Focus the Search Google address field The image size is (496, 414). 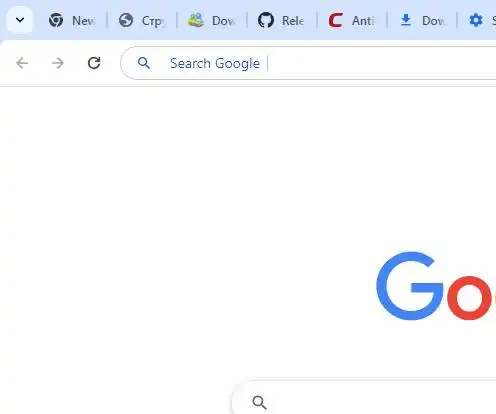click(308, 63)
